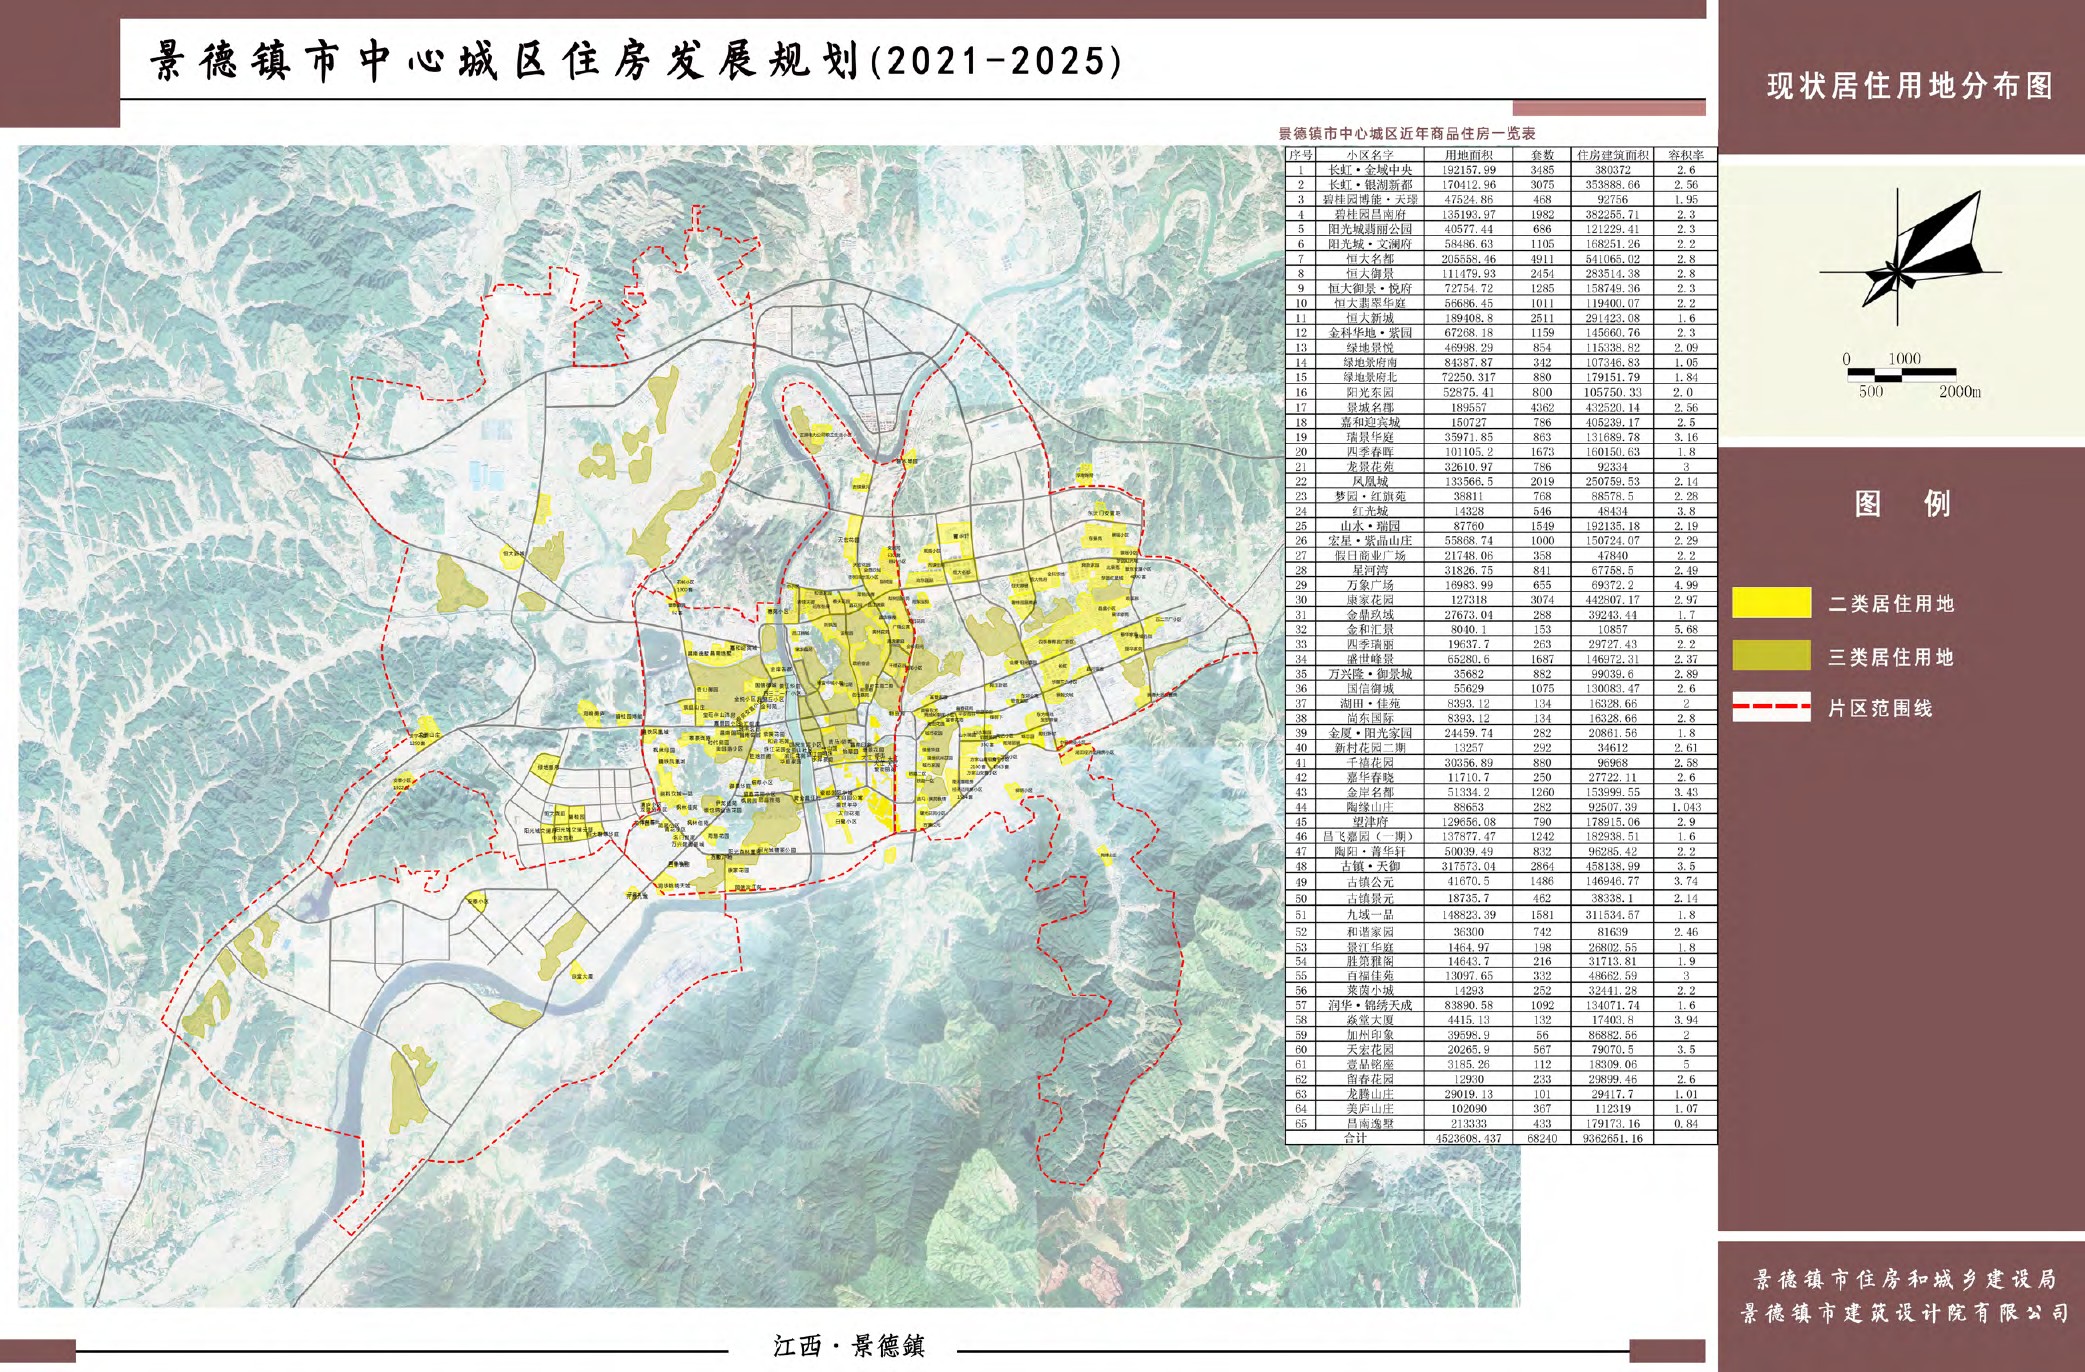This screenshot has height=1372, width=2085.
Task: Select the olive 三类居住用地 legend swatch
Action: [1771, 656]
